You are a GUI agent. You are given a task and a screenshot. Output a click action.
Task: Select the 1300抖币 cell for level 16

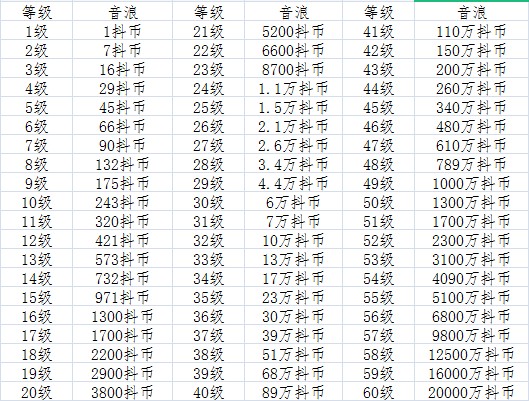pyautogui.click(x=122, y=316)
